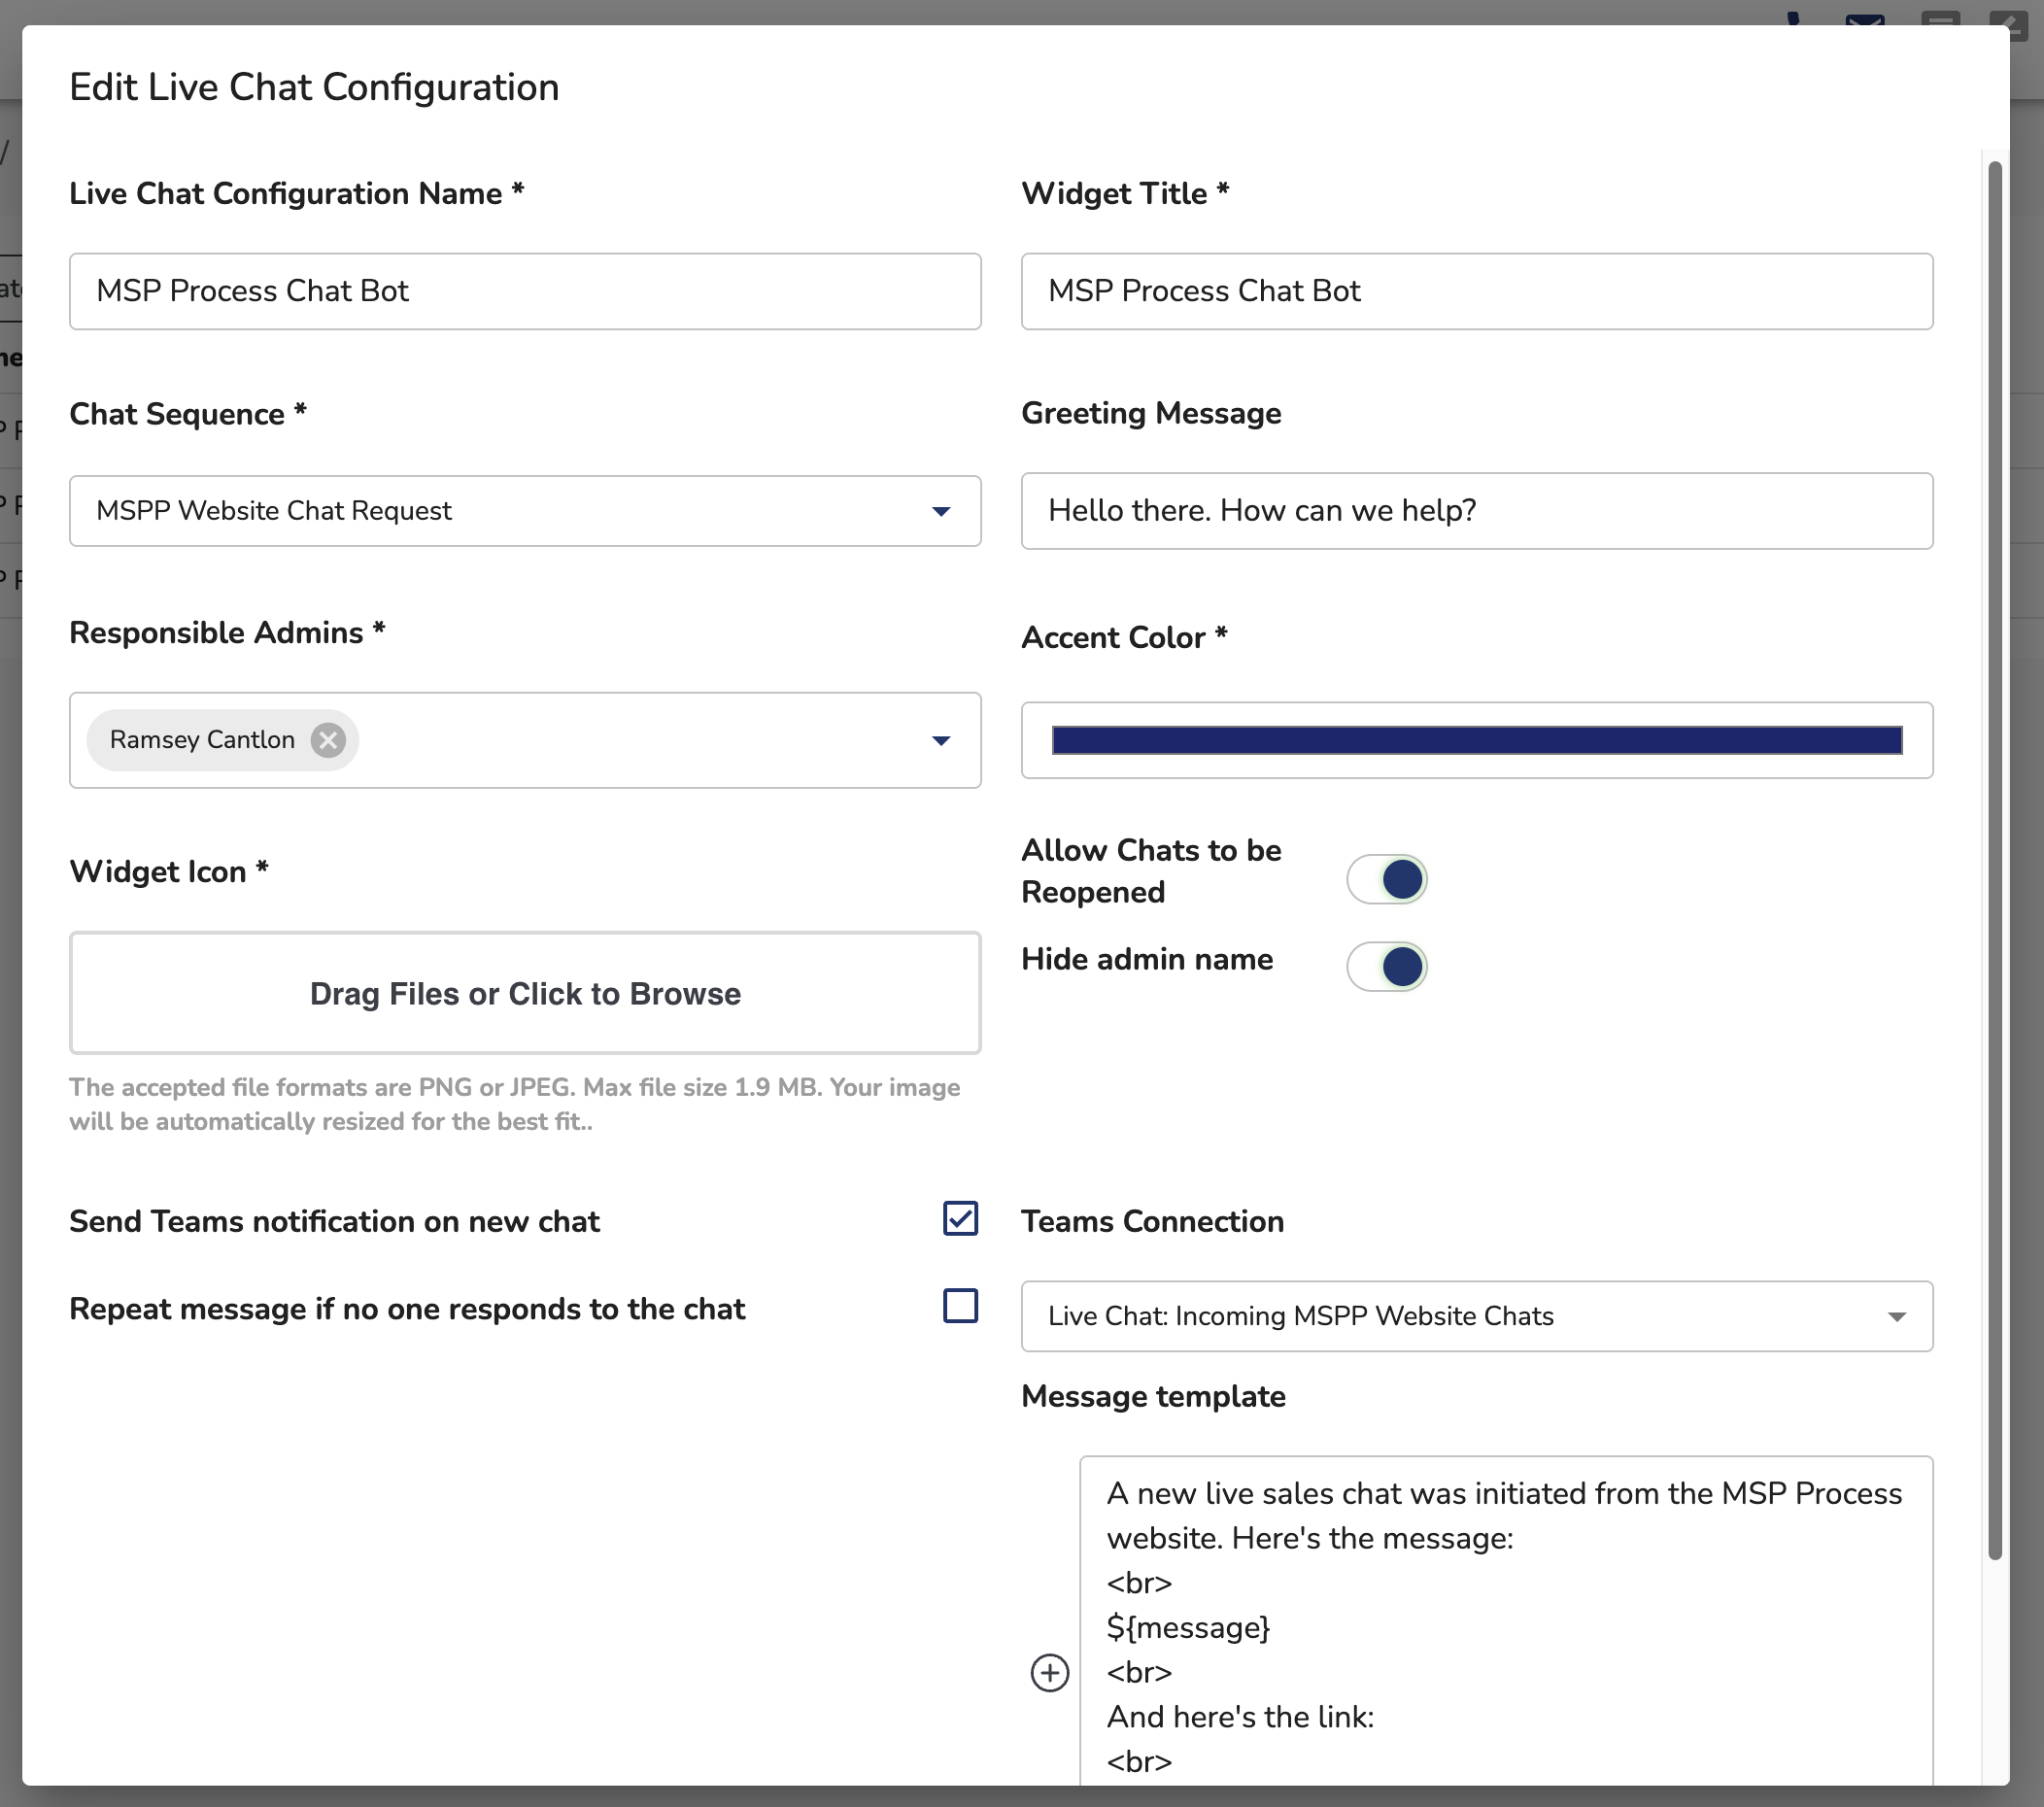Toggle Allow Chats to be Reopened

1386,879
